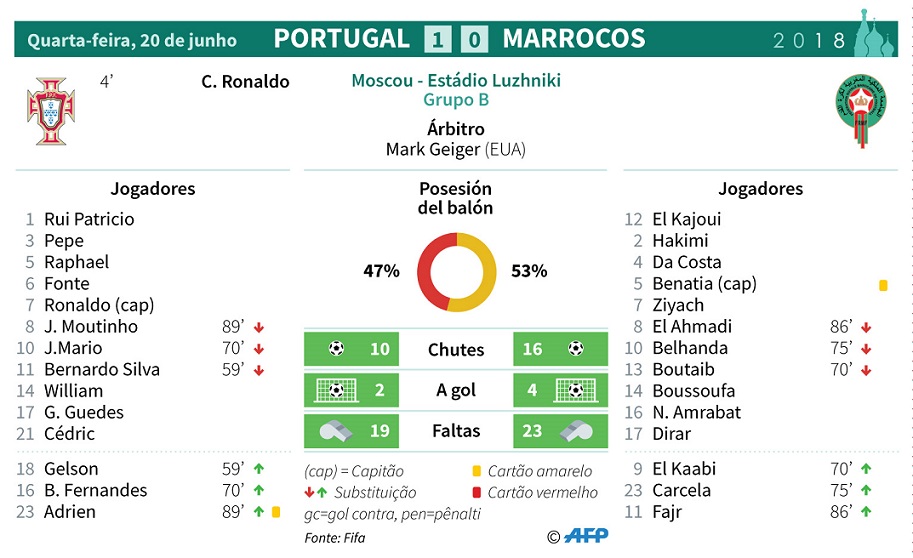Viewport: 913px width, 558px height.
Task: Click the AFP logo
Action: (586, 535)
